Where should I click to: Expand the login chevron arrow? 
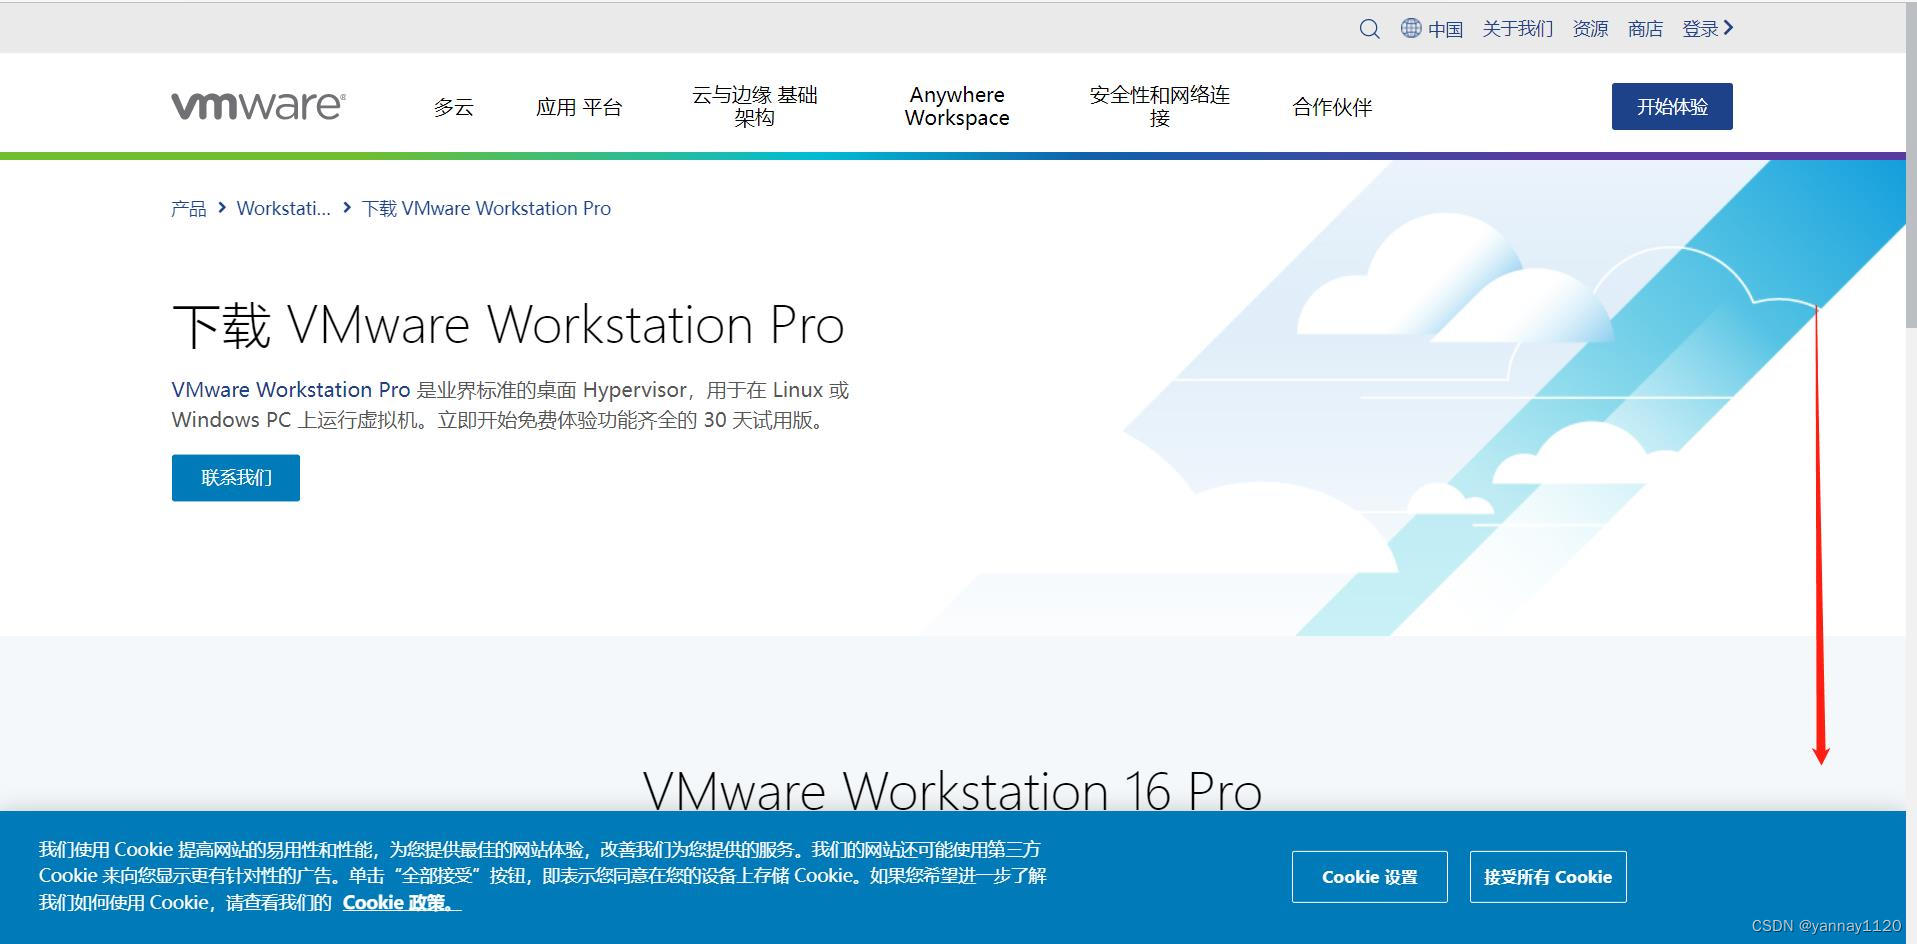1728,28
